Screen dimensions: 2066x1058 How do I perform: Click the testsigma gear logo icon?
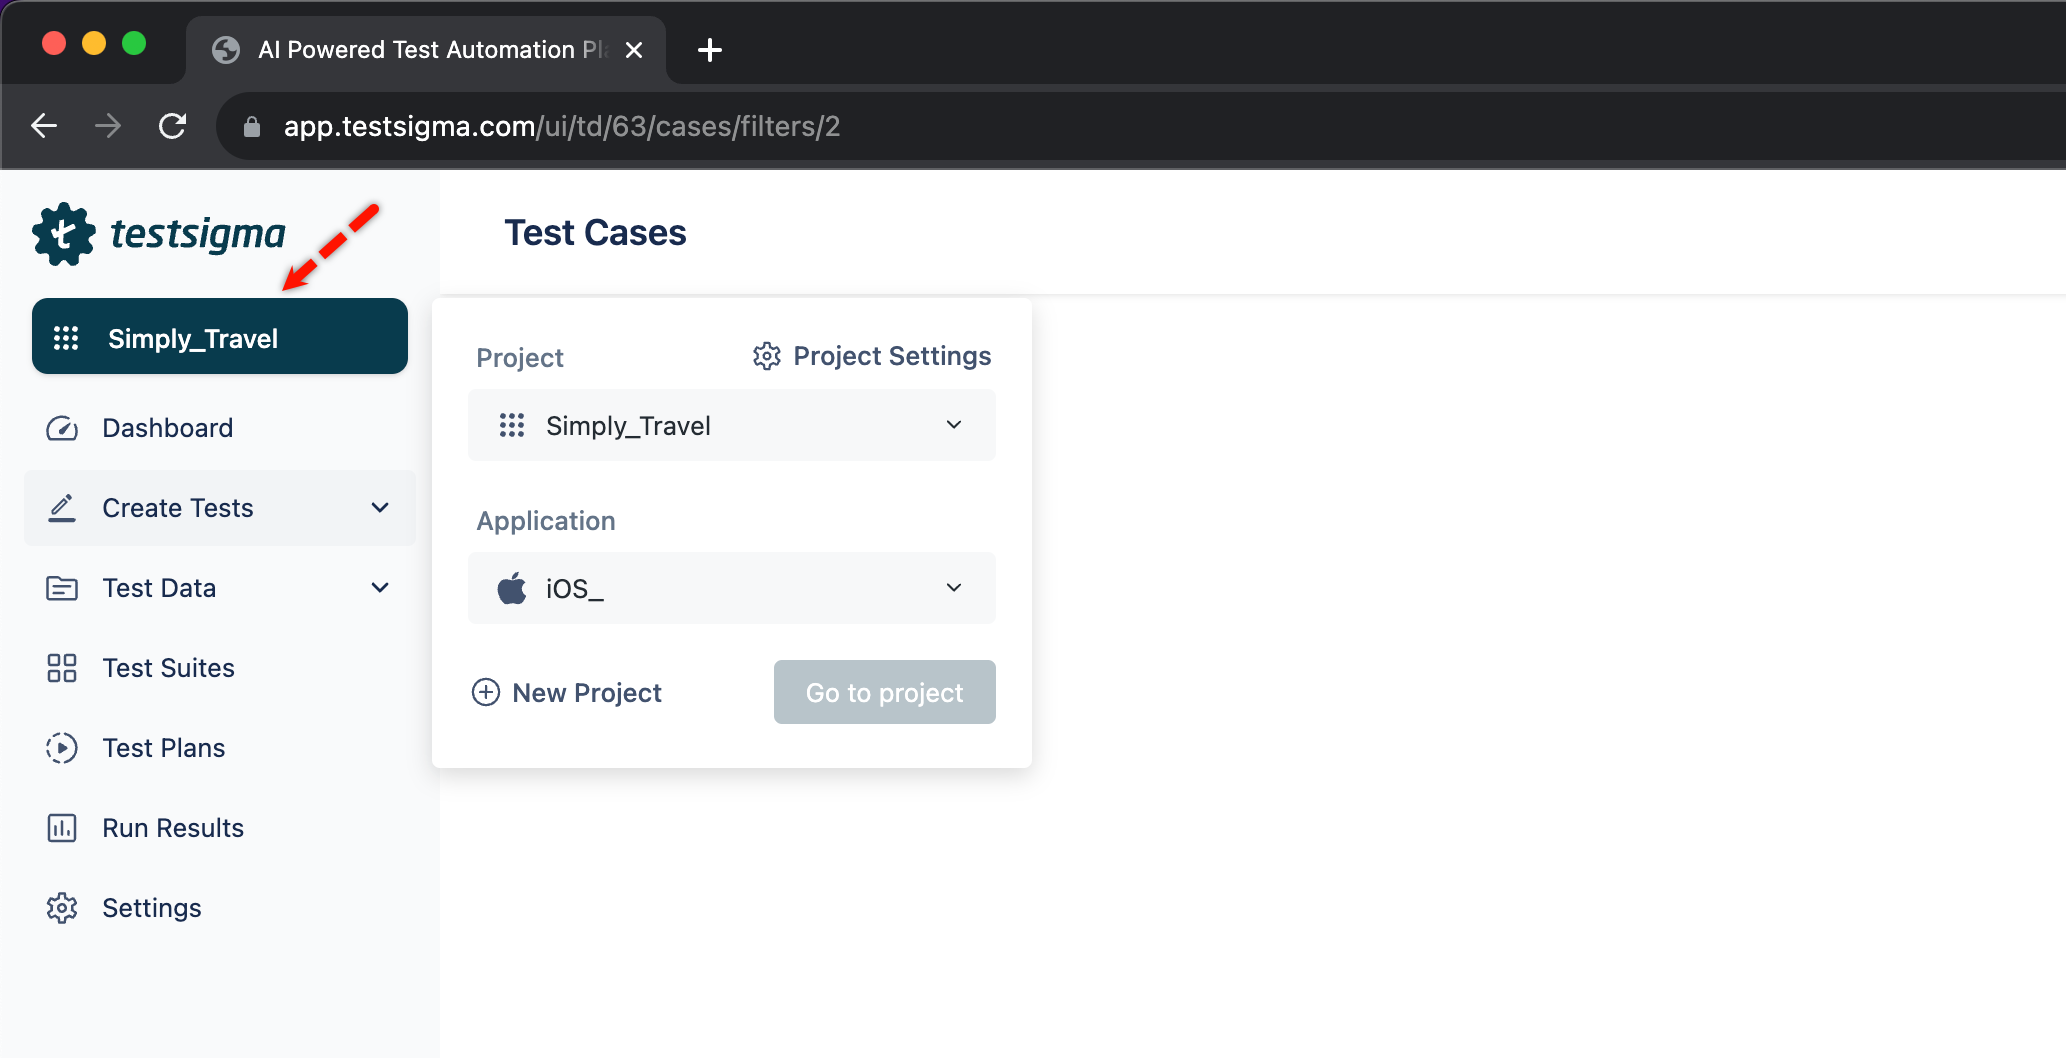click(63, 234)
